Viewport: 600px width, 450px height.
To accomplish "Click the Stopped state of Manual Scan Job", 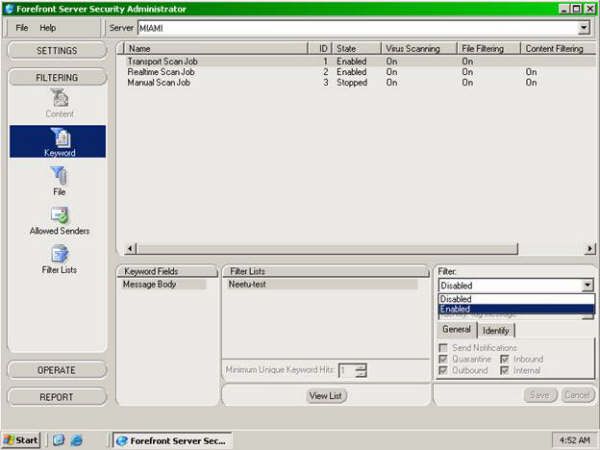I will coord(352,83).
